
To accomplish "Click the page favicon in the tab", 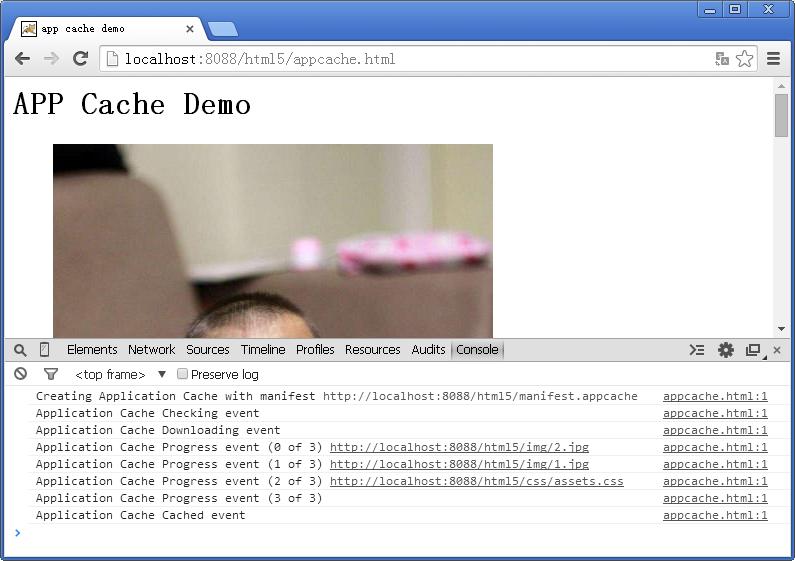I will point(28,29).
